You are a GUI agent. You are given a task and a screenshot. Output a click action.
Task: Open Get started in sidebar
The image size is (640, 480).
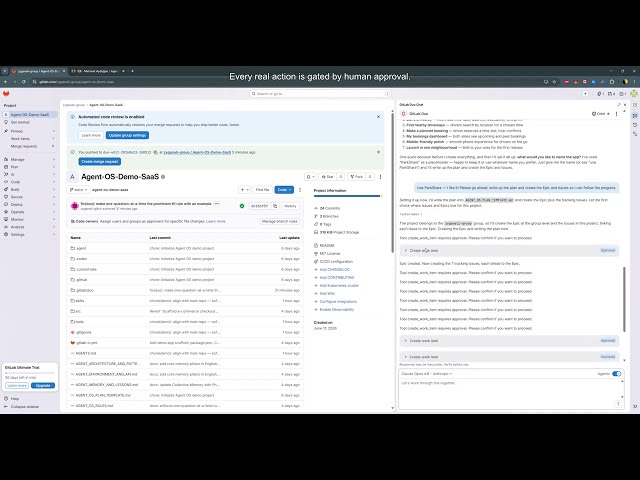click(x=29, y=122)
